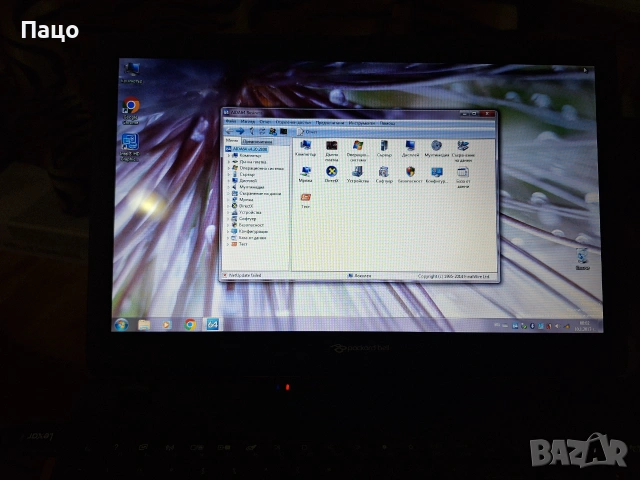640x480 pixels.
Task: Open the Компютър icon in AIDA64 main pane
Action: [305, 149]
